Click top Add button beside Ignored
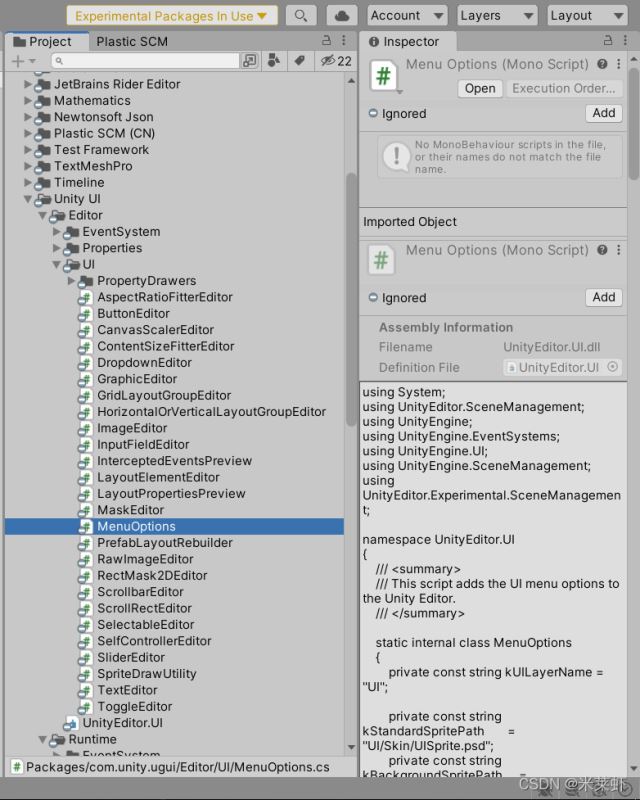Viewport: 640px width, 800px height. (604, 113)
